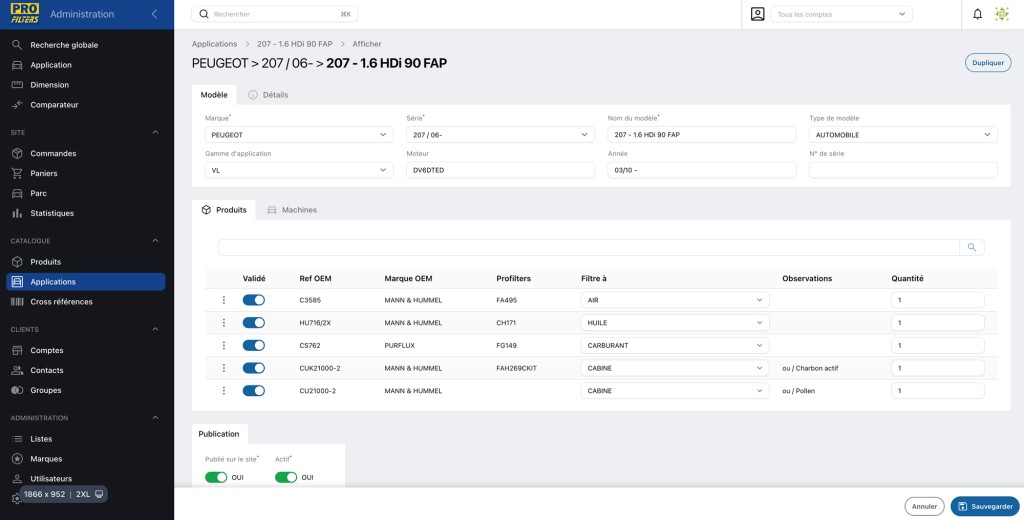Click the empty N° de série field
Image resolution: width=1024 pixels, height=520 pixels.
coord(903,170)
